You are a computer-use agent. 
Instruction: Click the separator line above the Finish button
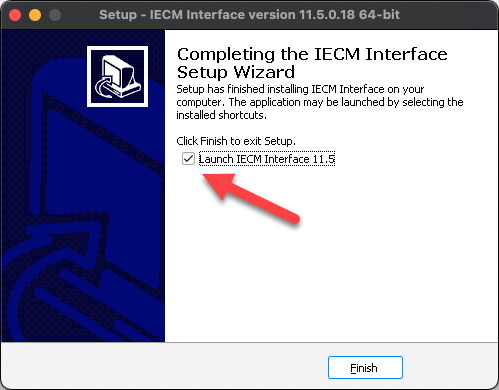[249, 342]
